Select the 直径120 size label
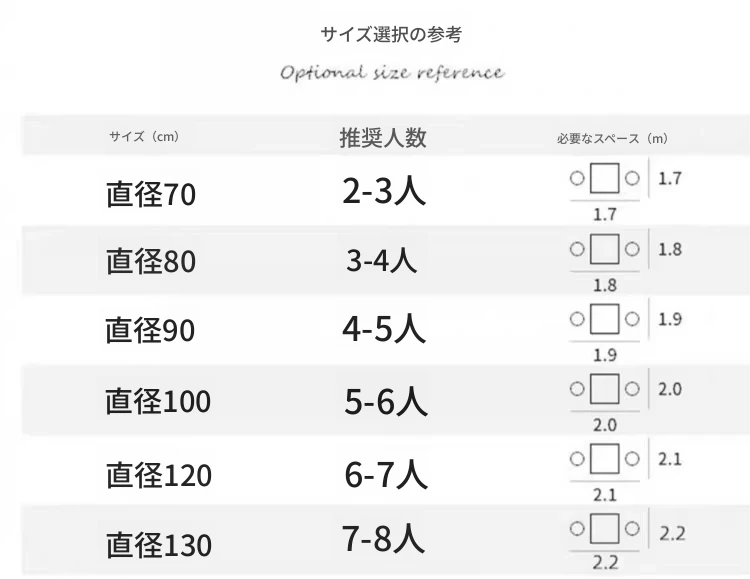The height and width of the screenshot is (579, 750). click(159, 475)
